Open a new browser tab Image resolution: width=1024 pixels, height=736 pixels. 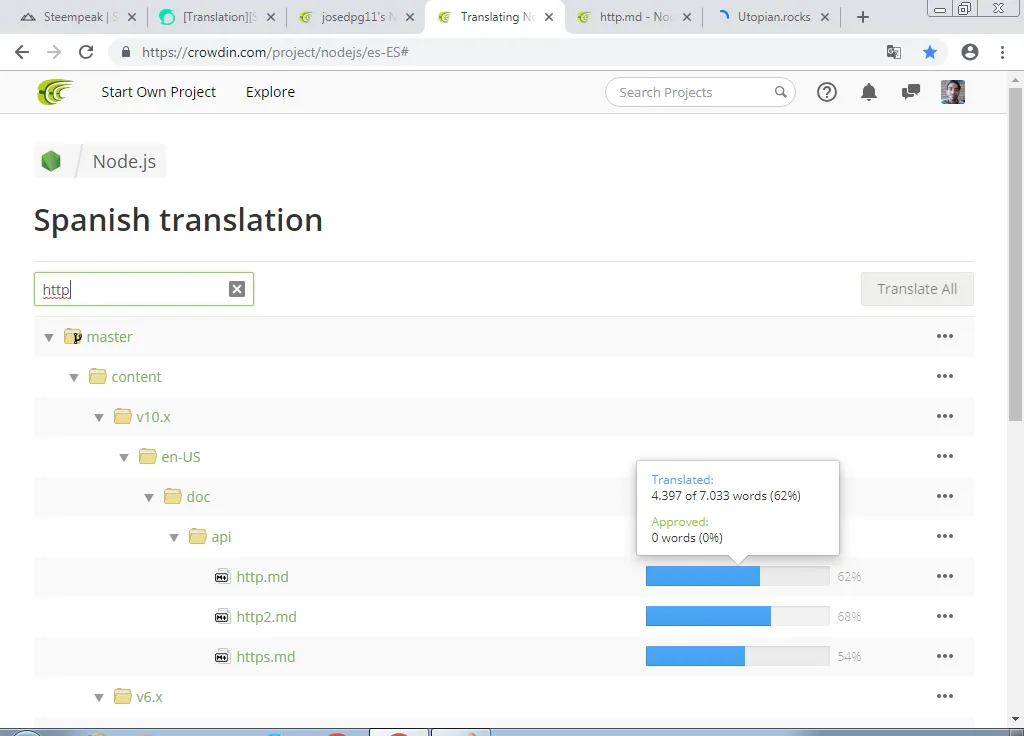(863, 17)
